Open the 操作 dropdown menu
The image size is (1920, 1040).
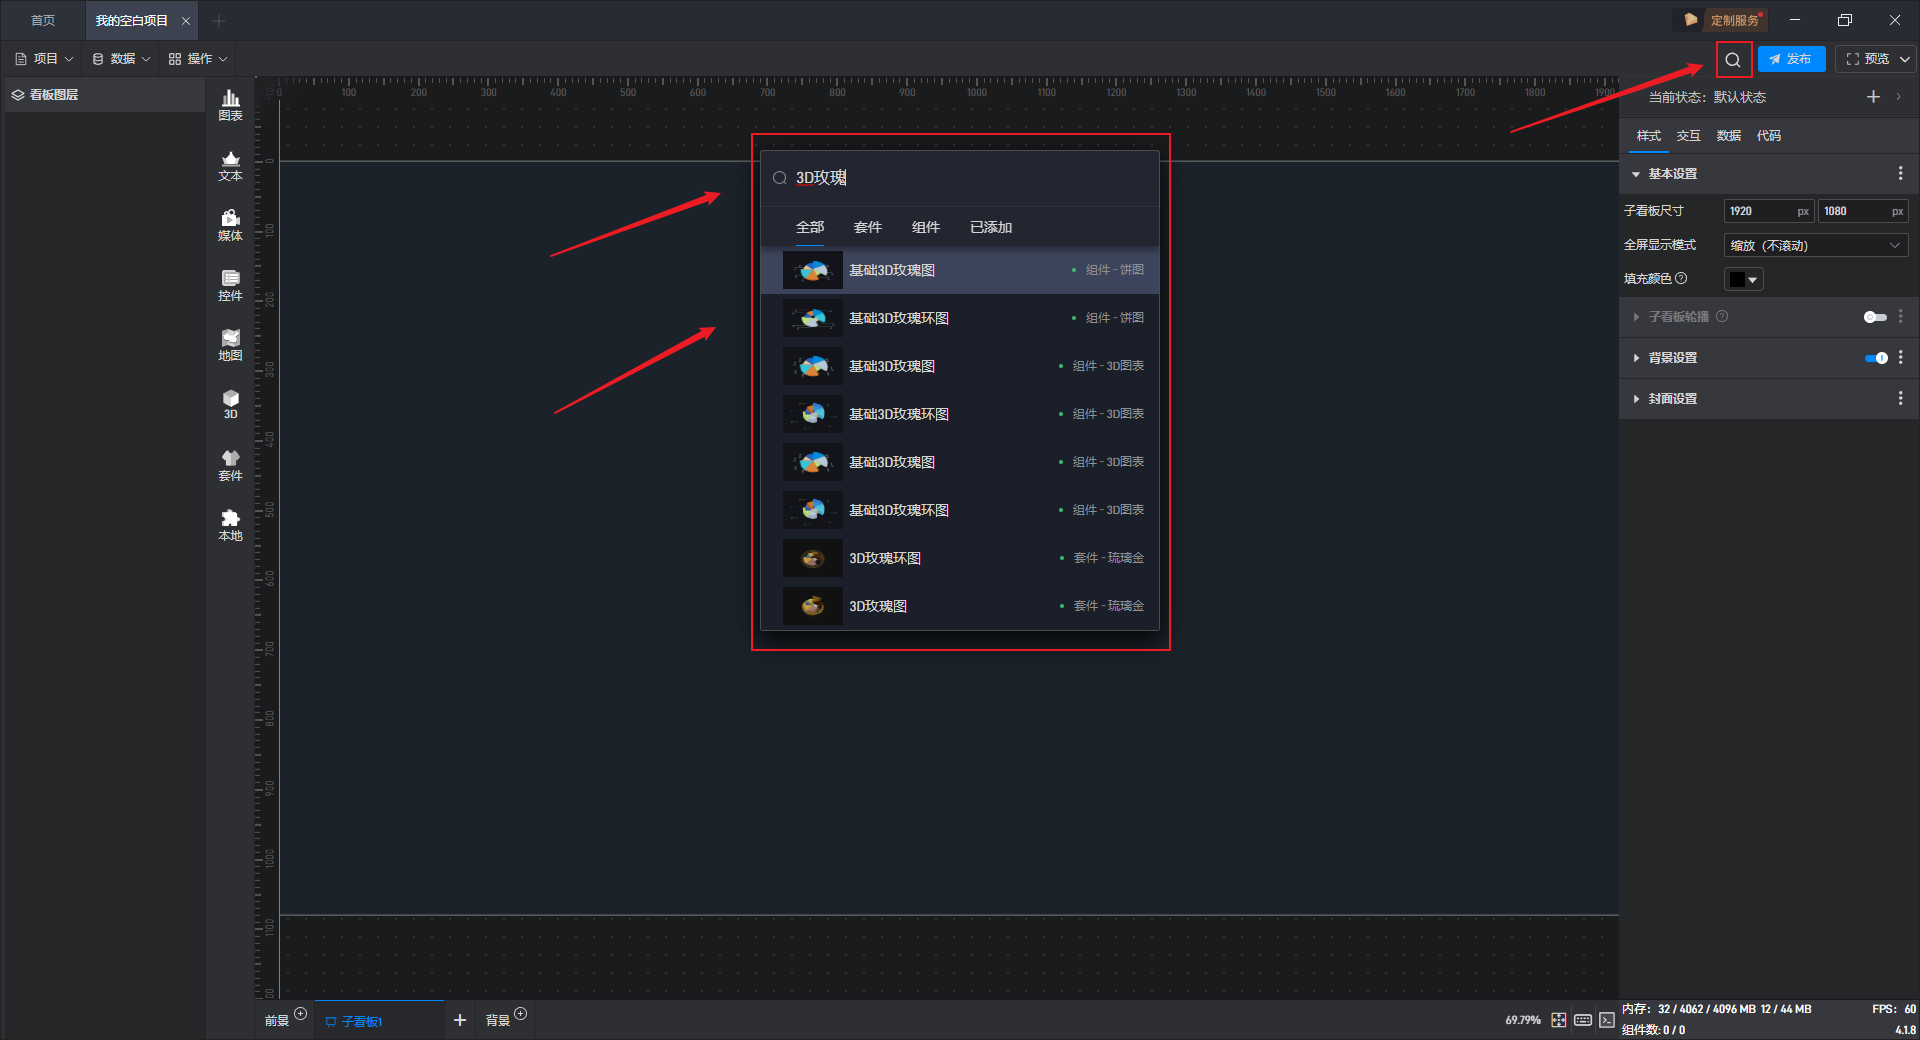click(198, 59)
